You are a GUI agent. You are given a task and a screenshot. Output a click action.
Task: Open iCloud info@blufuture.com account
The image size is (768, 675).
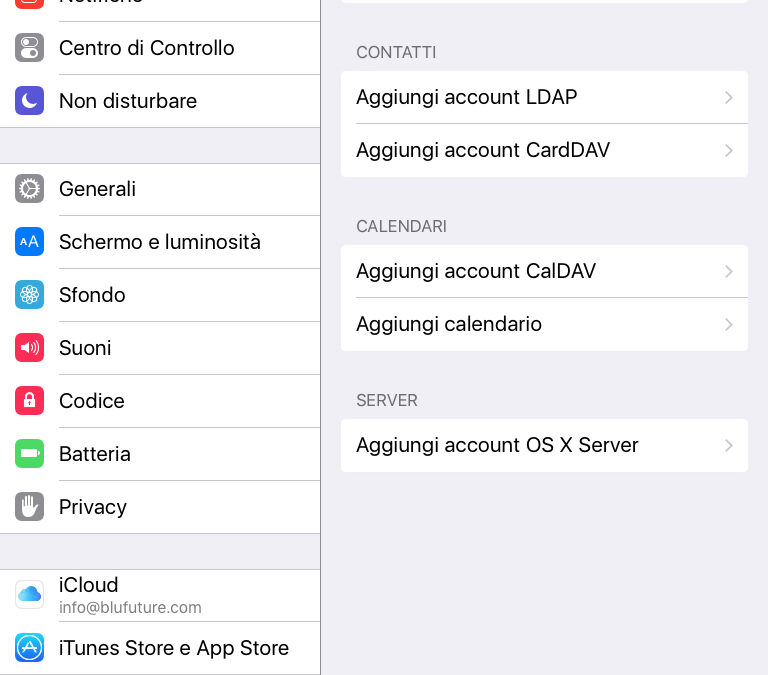[x=160, y=595]
